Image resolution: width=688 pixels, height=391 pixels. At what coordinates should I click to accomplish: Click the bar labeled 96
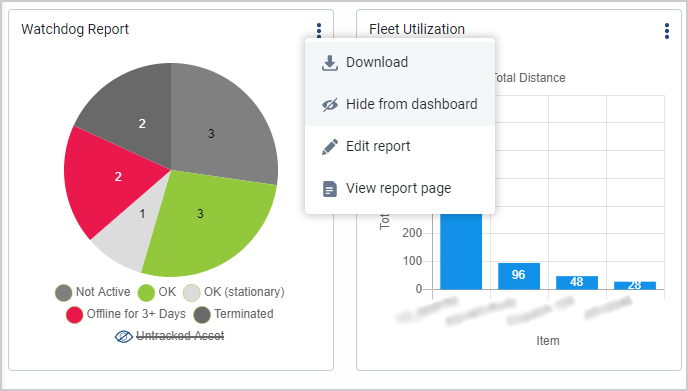[519, 276]
